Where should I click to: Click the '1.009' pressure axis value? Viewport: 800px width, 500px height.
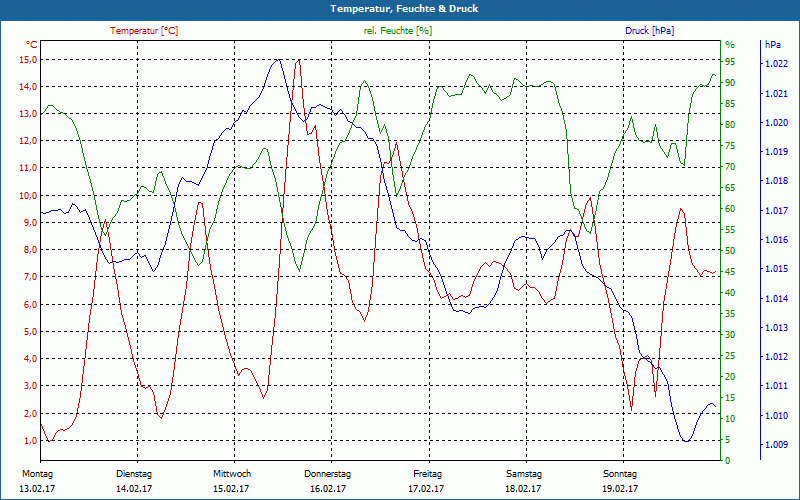coord(776,445)
